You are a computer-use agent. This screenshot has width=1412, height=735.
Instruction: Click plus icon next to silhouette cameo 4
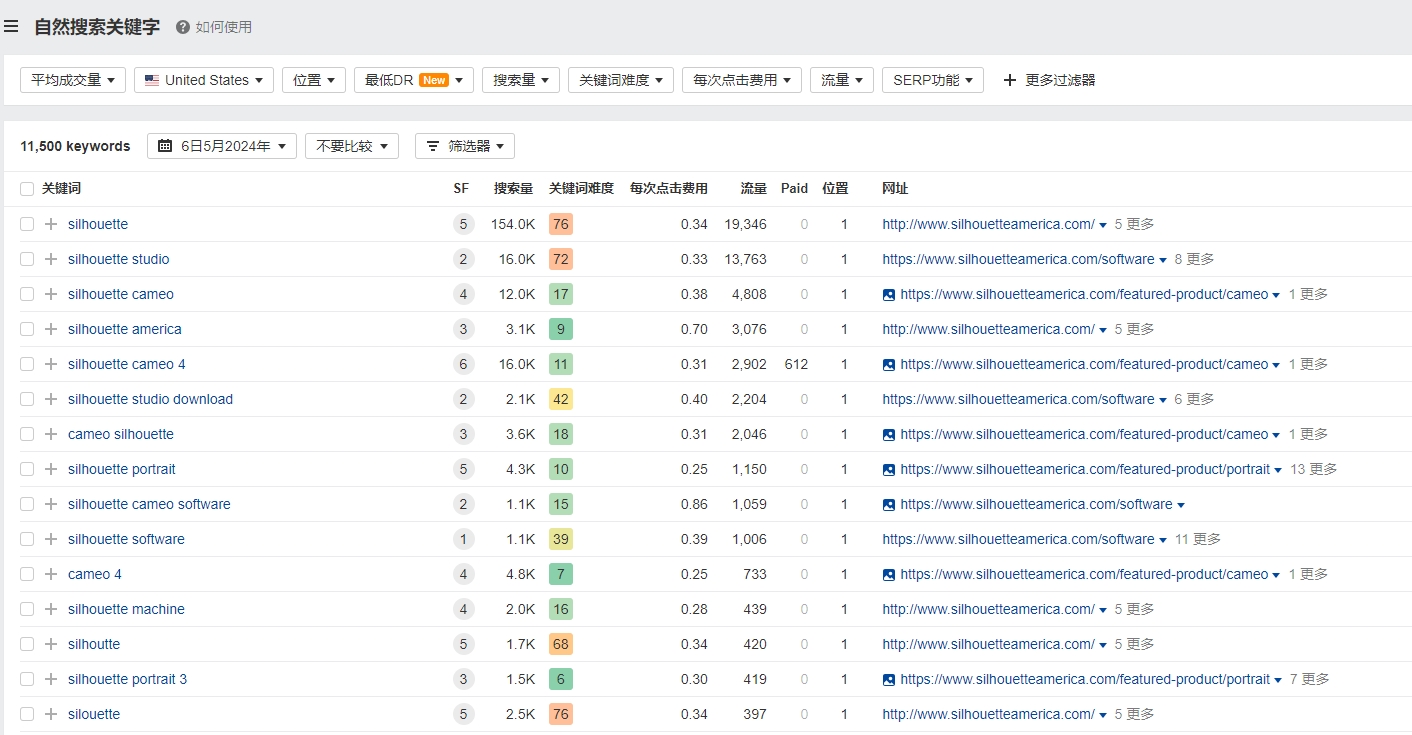[51, 364]
